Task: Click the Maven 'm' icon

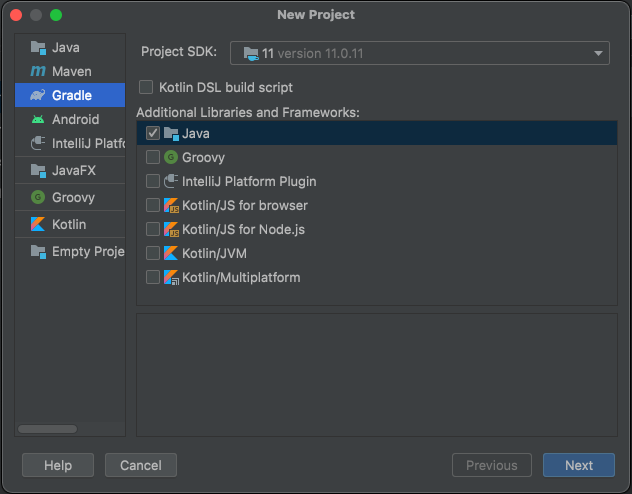Action: coord(38,71)
